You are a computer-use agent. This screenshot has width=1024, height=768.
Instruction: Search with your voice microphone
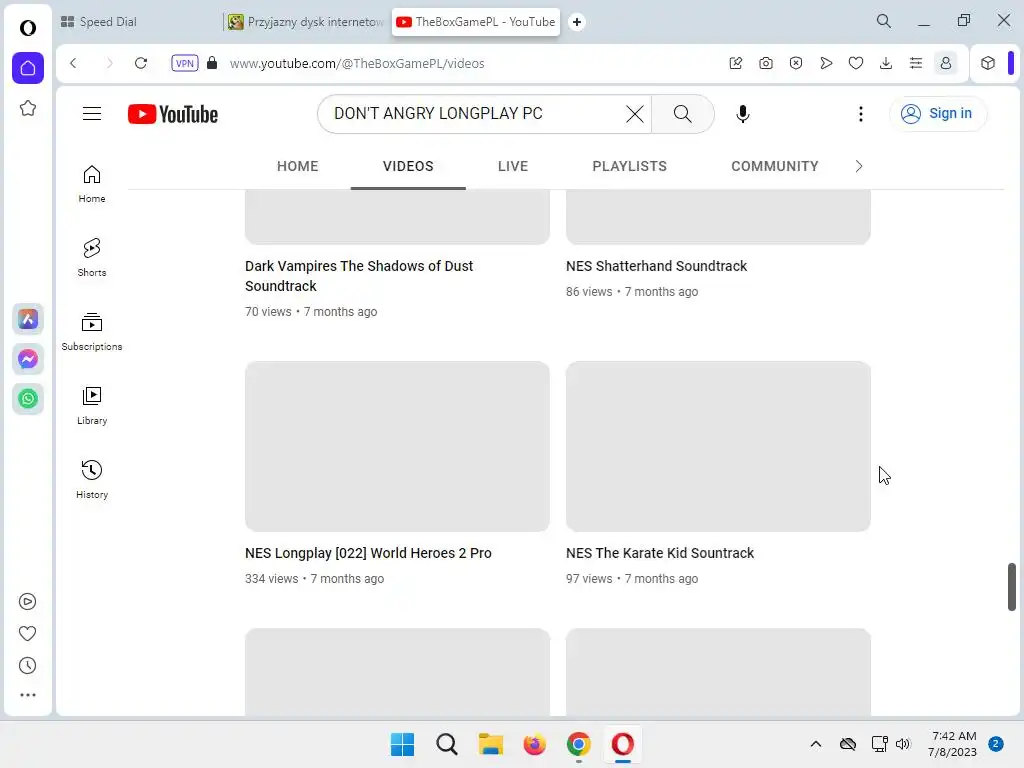coord(743,114)
